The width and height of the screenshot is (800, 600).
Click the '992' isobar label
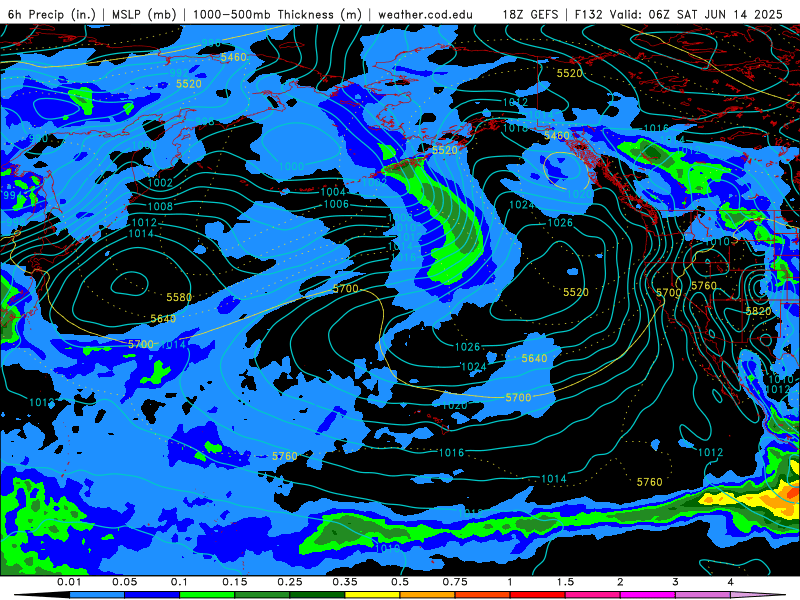click(x=179, y=72)
